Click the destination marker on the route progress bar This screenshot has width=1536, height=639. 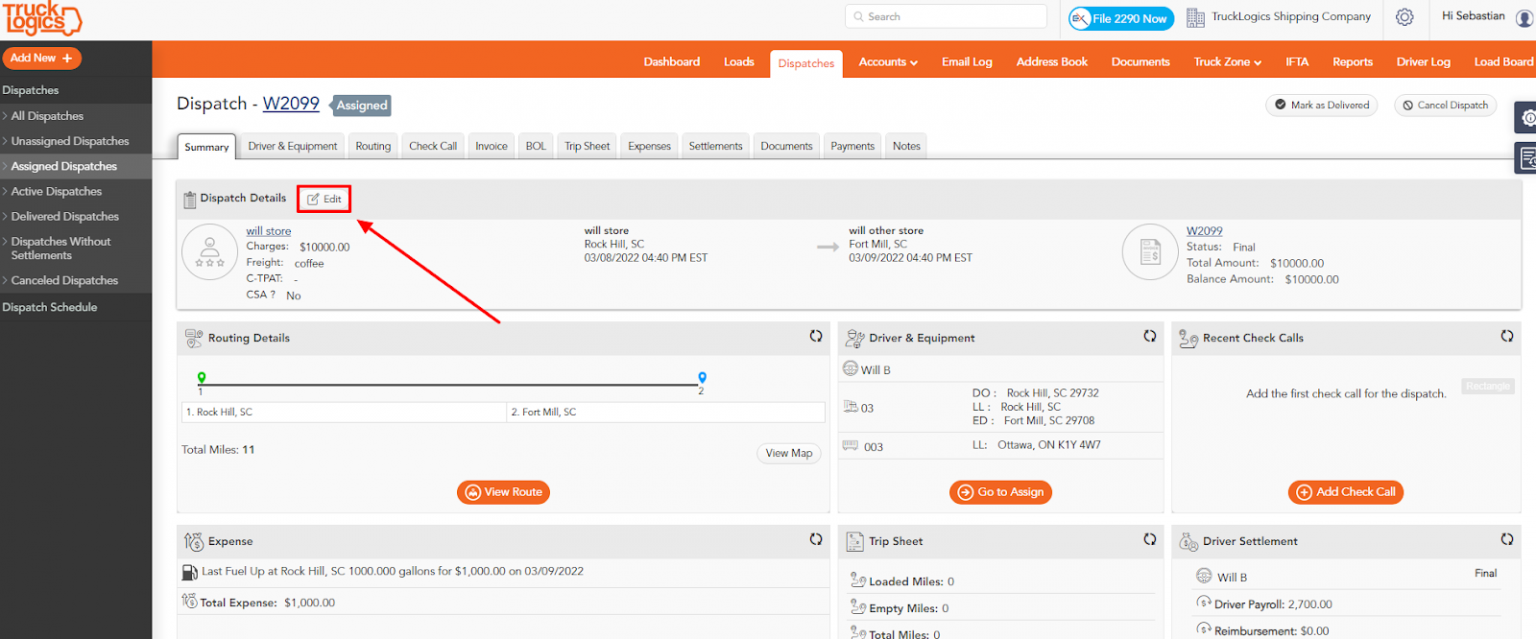pyautogui.click(x=701, y=378)
